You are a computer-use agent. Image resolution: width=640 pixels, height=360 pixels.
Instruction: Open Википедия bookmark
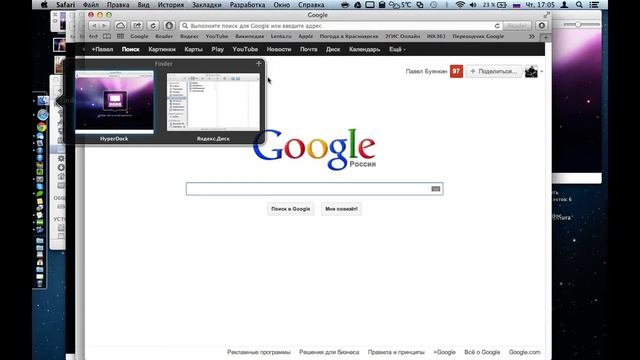click(x=249, y=36)
